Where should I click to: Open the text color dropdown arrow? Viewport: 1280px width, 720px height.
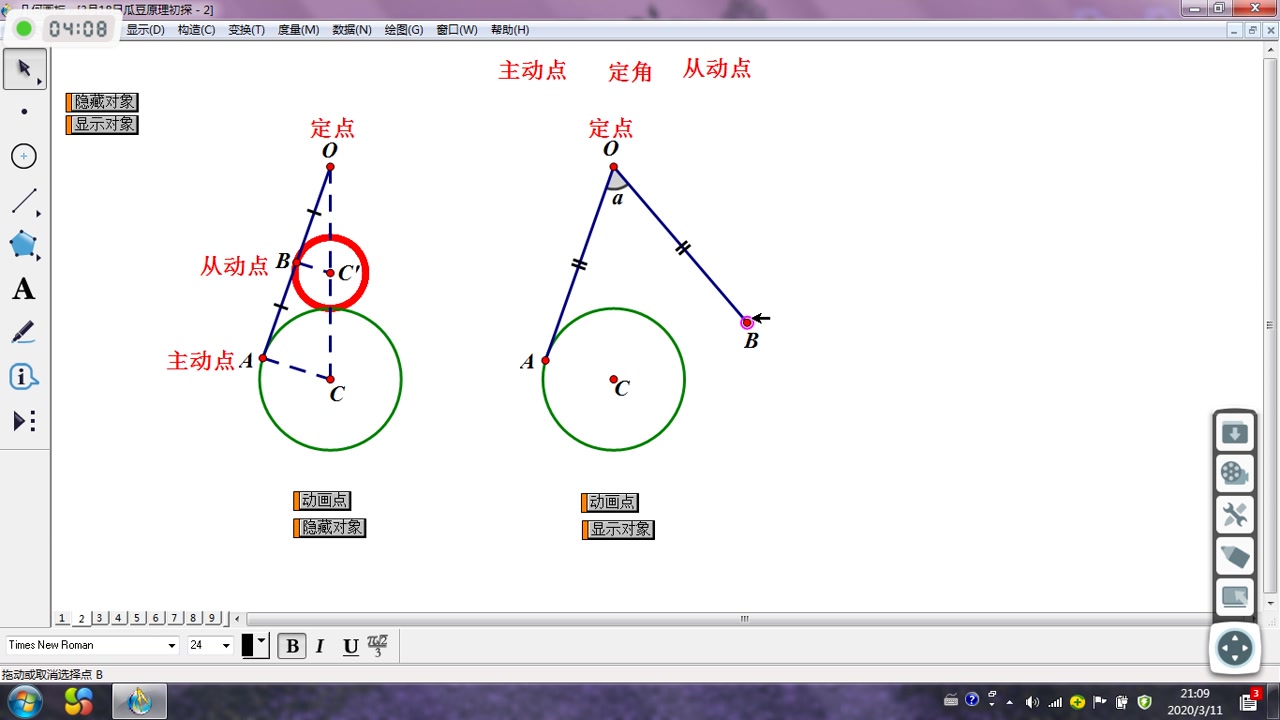pos(262,641)
